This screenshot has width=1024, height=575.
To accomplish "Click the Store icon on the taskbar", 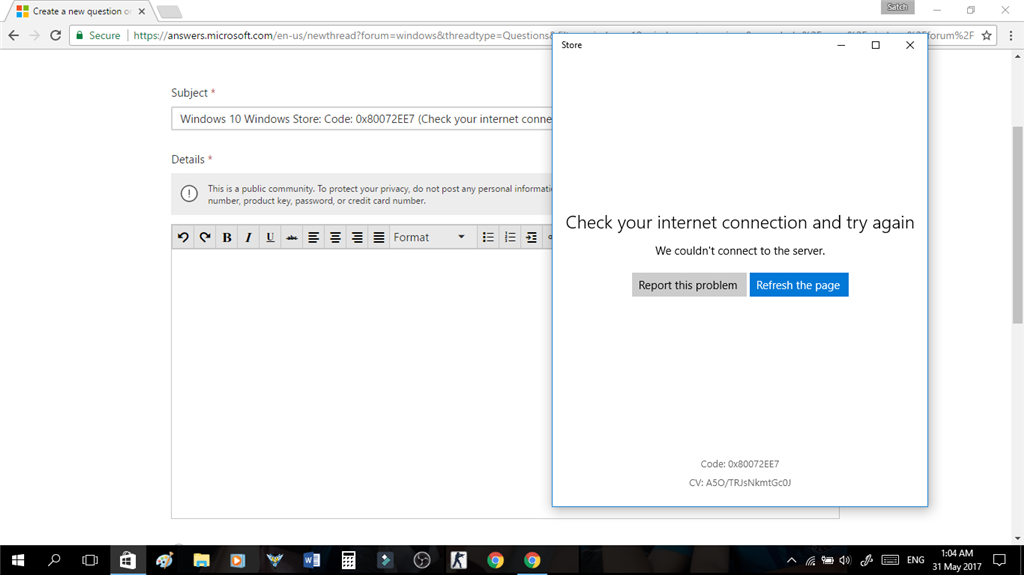I will [x=127, y=560].
